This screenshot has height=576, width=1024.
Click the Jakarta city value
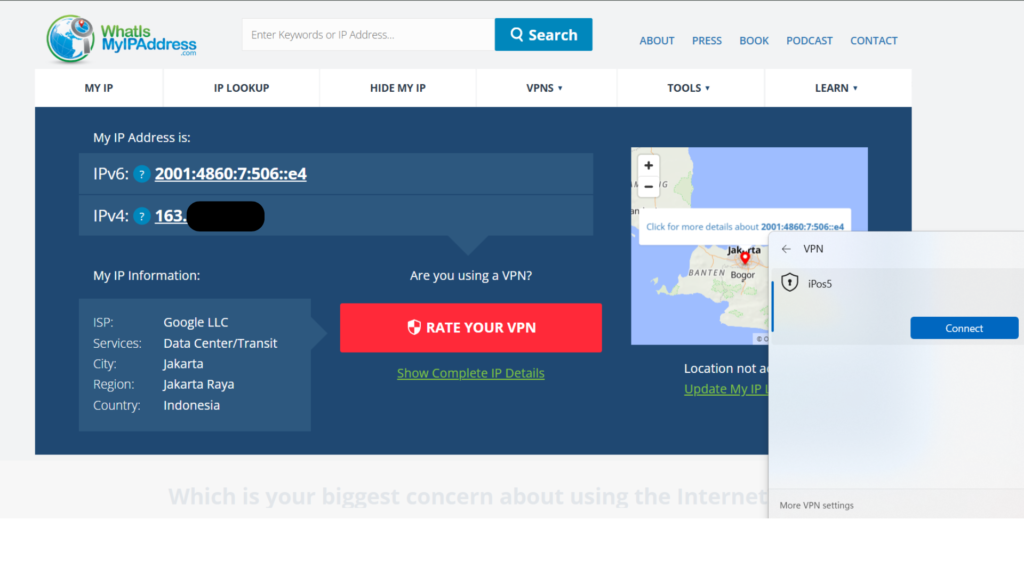click(x=183, y=364)
